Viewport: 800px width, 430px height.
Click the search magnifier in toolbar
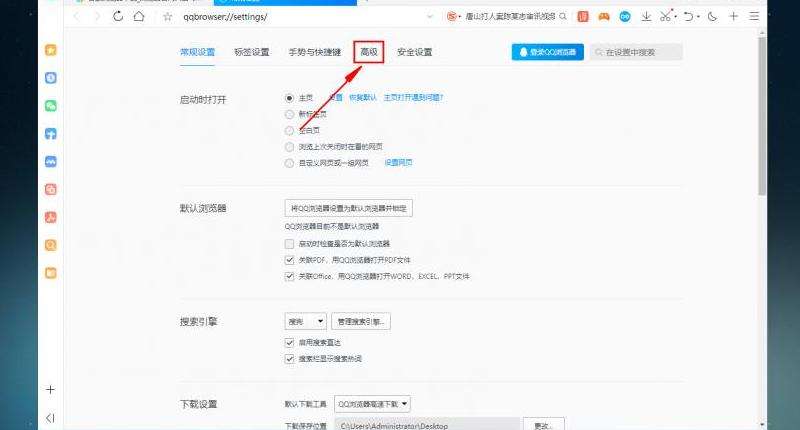coord(563,16)
